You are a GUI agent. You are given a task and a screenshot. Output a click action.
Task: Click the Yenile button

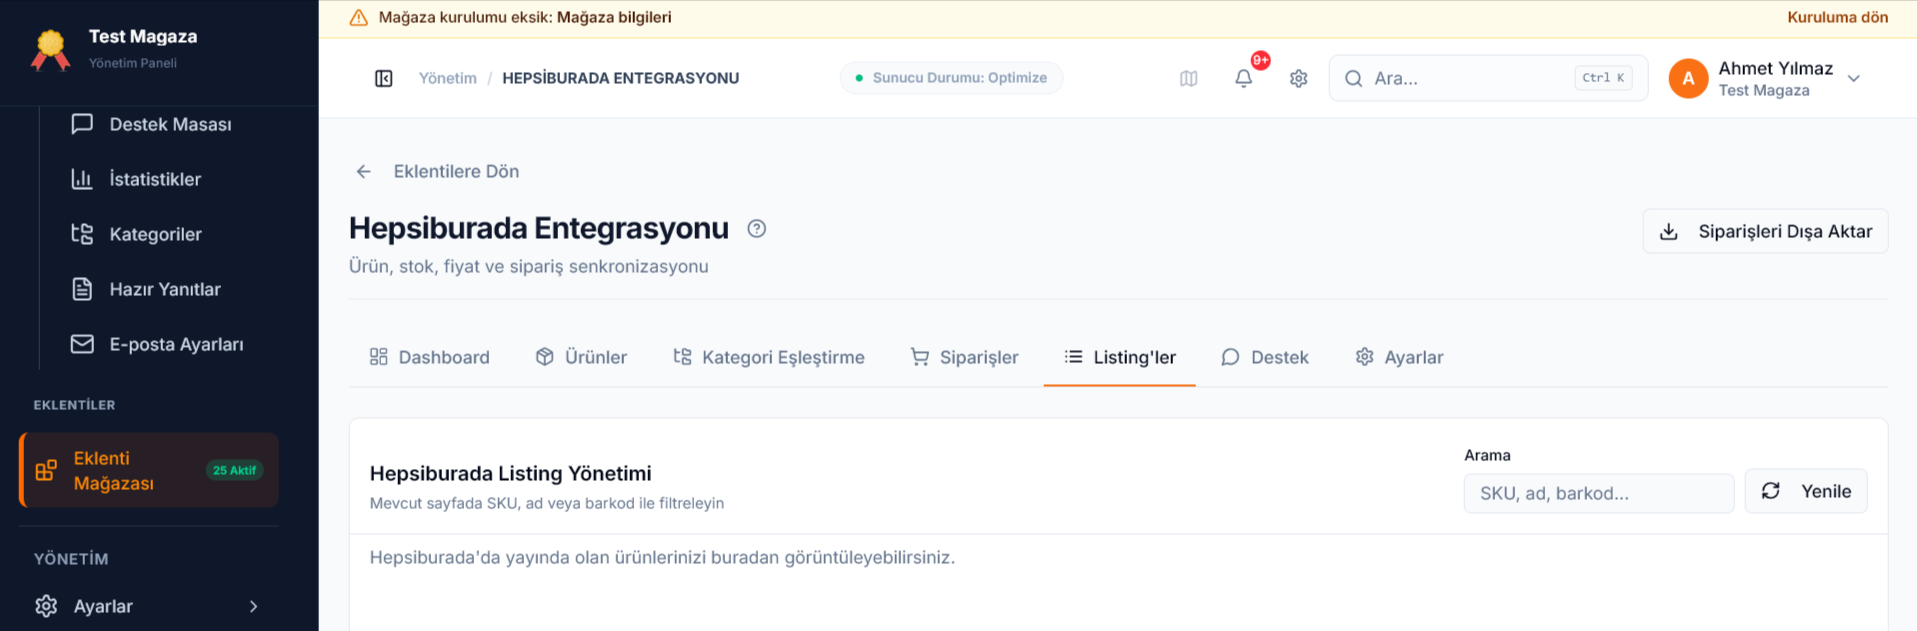click(x=1806, y=491)
